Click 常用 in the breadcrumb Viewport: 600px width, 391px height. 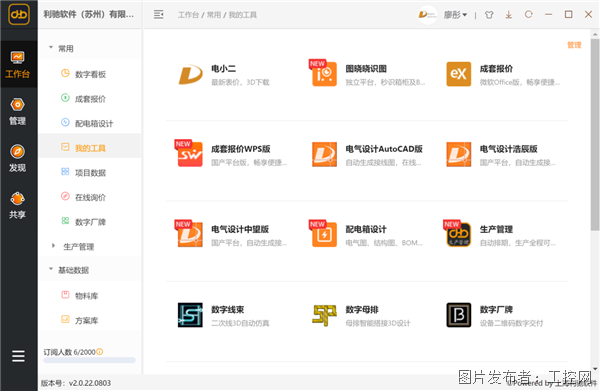tap(214, 15)
